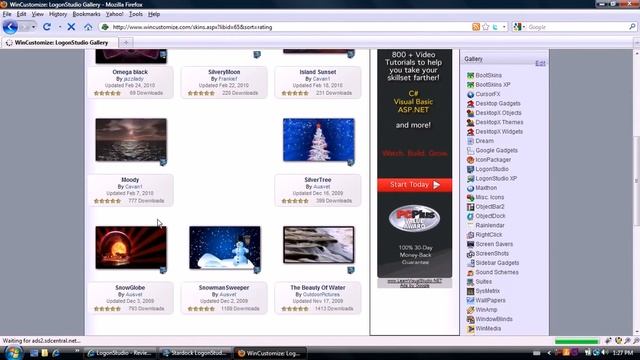Click the download badge on SnowGlobe thumbnail
The width and height of the screenshot is (640, 360).
click(163, 270)
